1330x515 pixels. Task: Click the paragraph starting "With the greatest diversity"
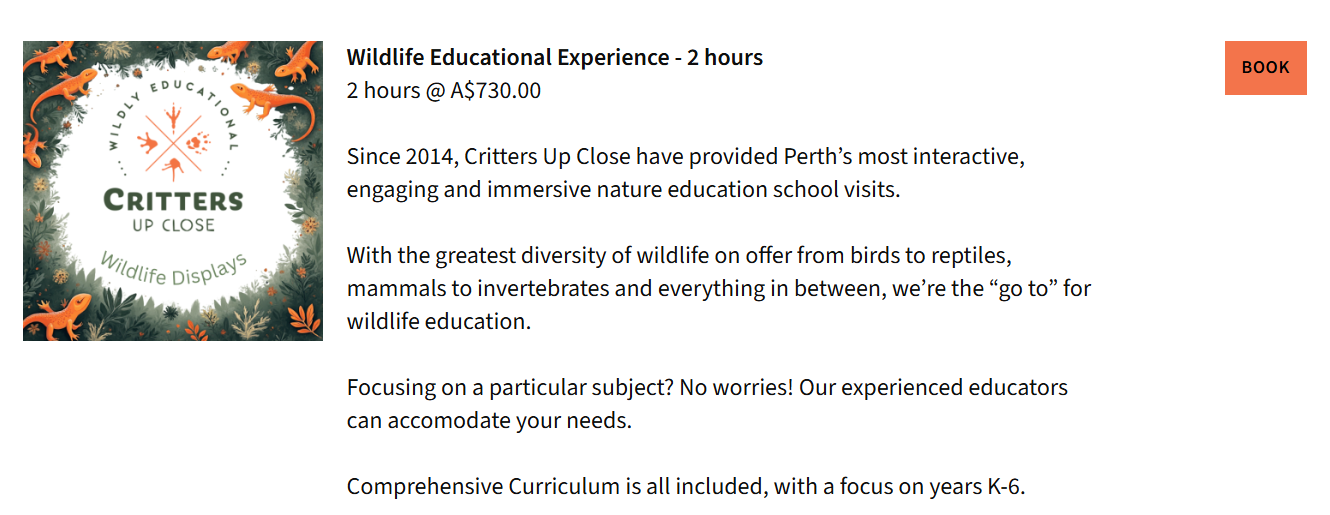tap(718, 288)
